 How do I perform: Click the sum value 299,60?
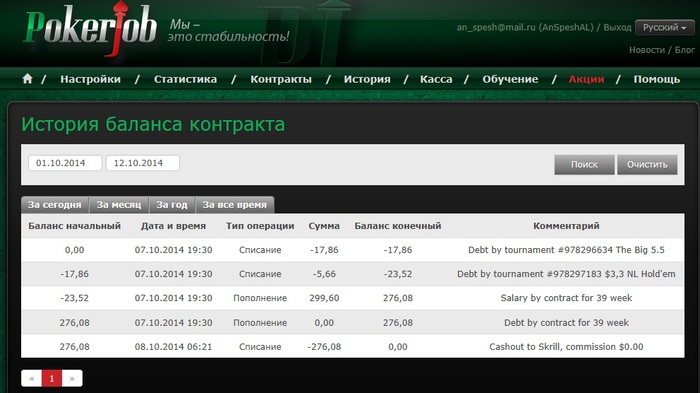click(324, 298)
